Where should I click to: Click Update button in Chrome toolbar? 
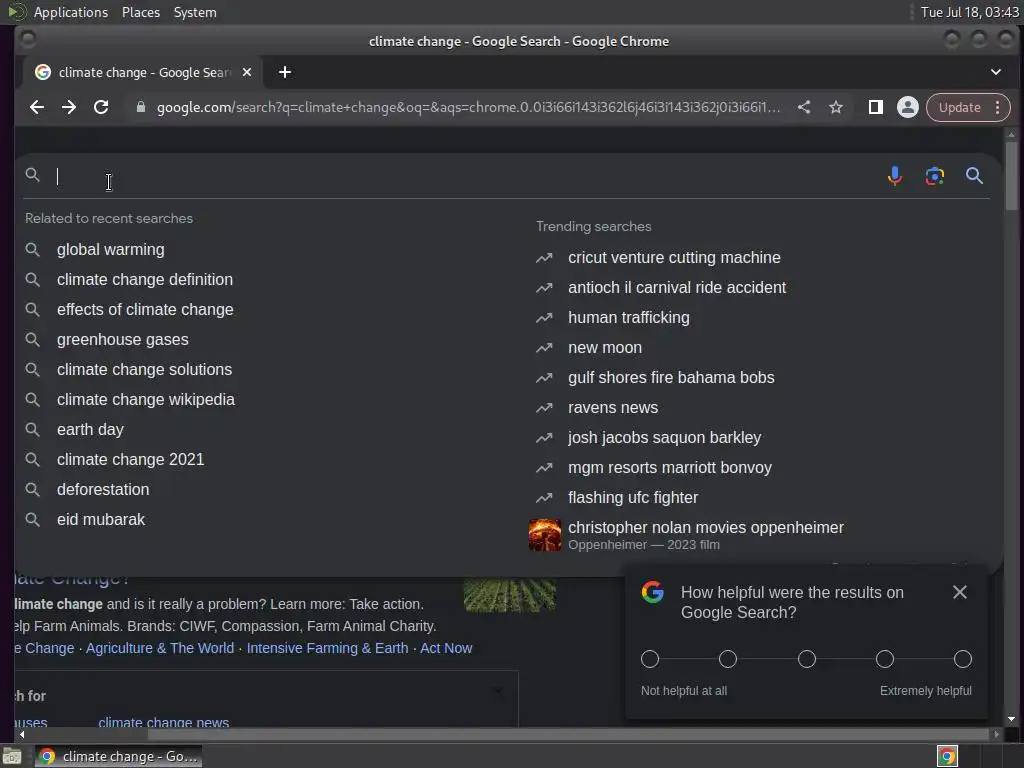pyautogui.click(x=959, y=107)
